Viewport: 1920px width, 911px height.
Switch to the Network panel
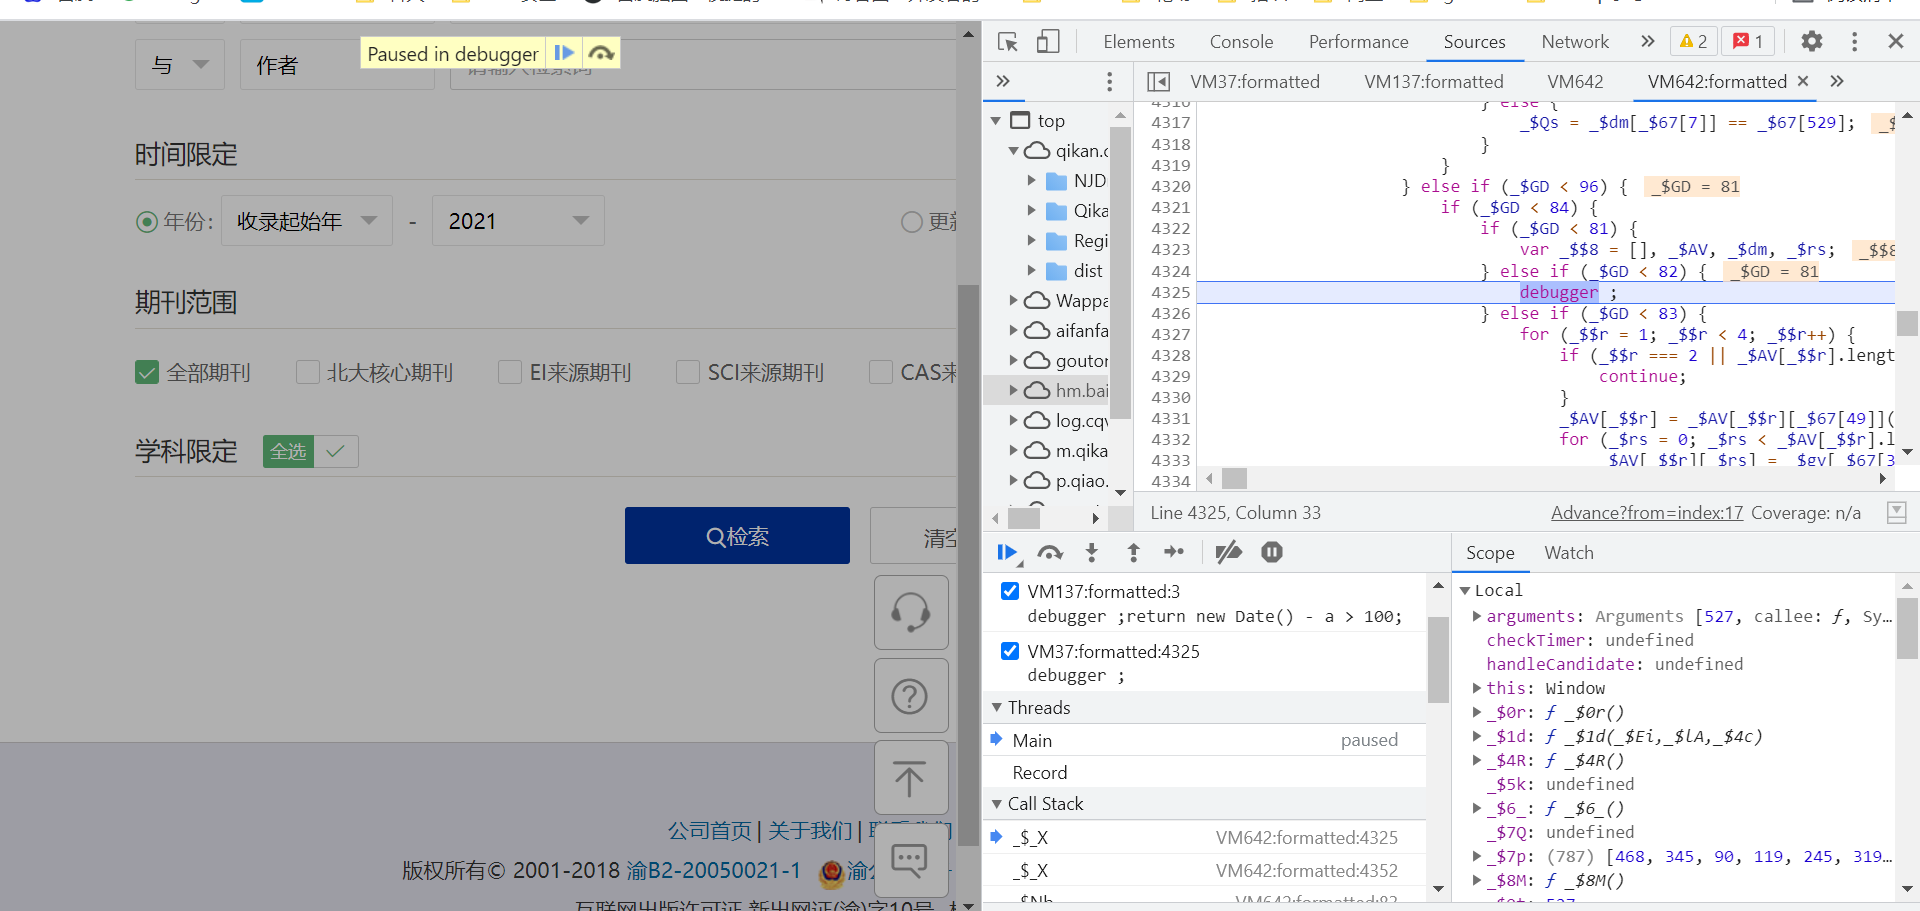click(1575, 42)
